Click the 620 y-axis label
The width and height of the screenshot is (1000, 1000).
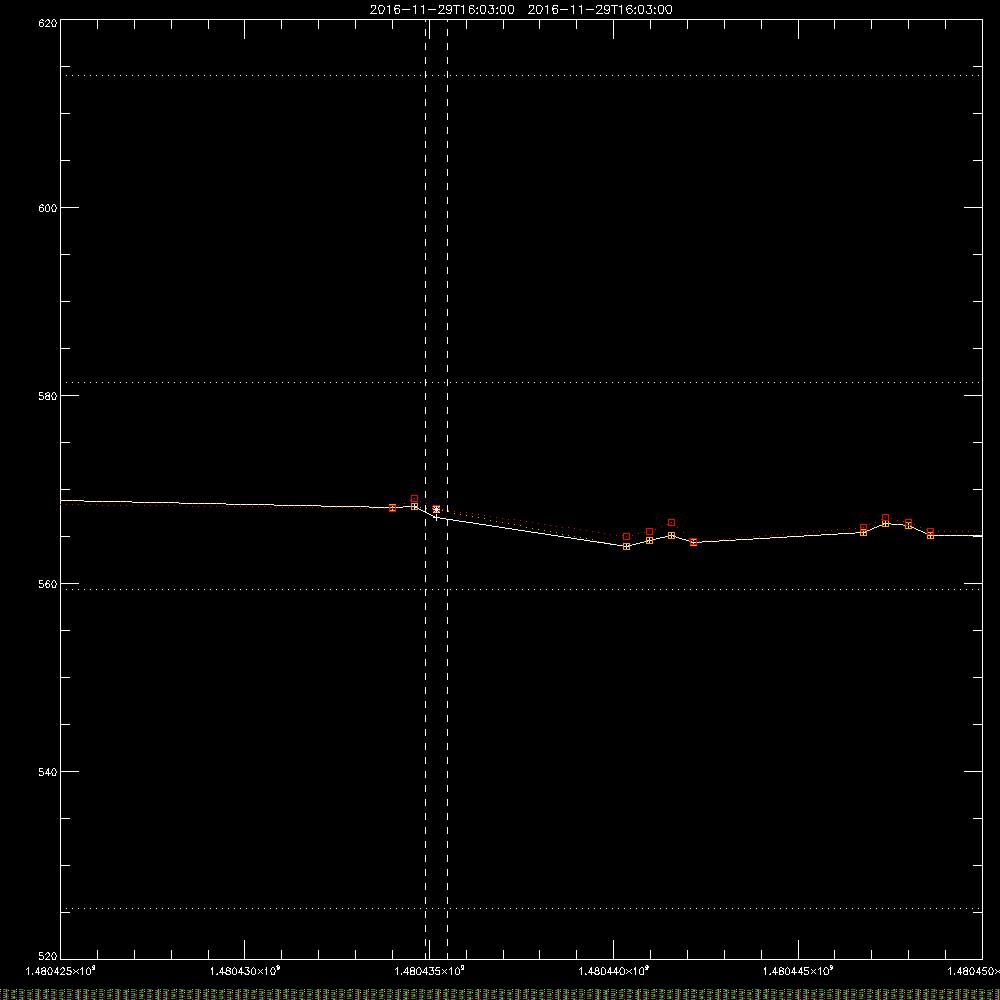(x=48, y=23)
